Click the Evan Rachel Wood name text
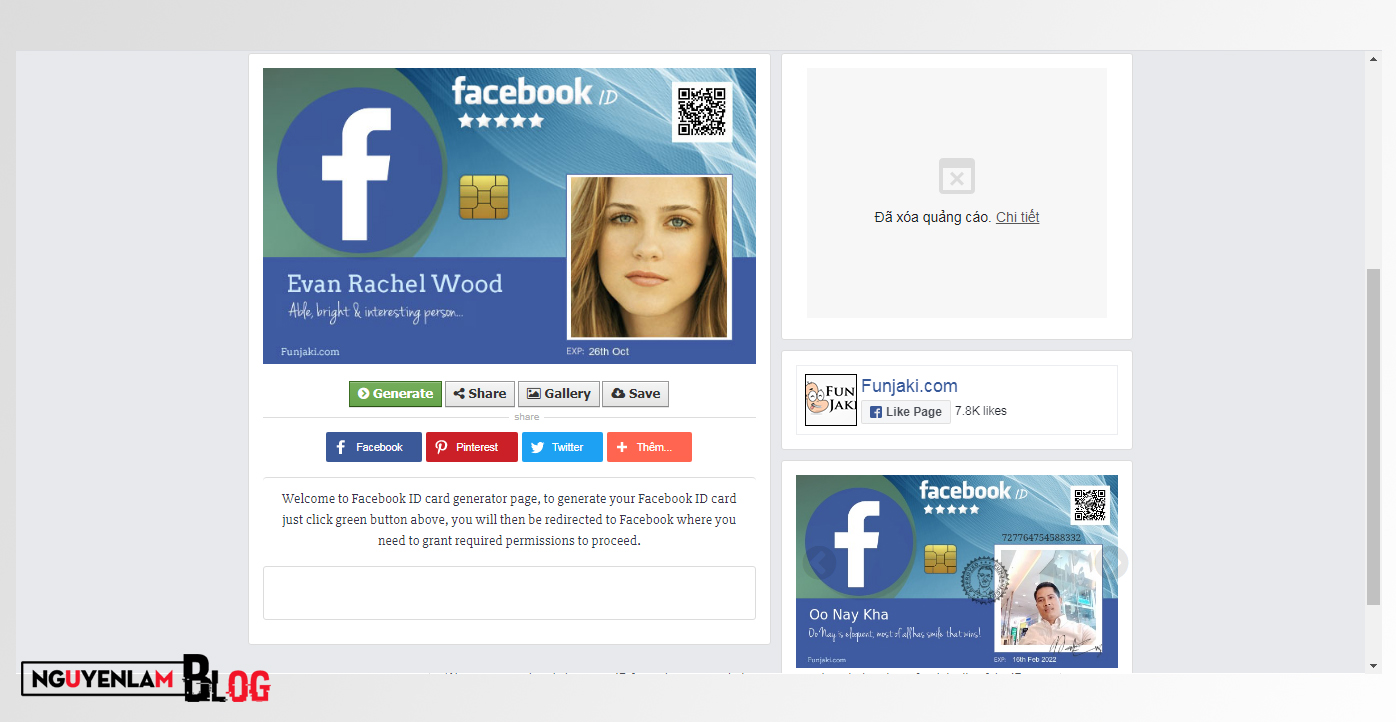The image size is (1396, 722). click(x=395, y=284)
